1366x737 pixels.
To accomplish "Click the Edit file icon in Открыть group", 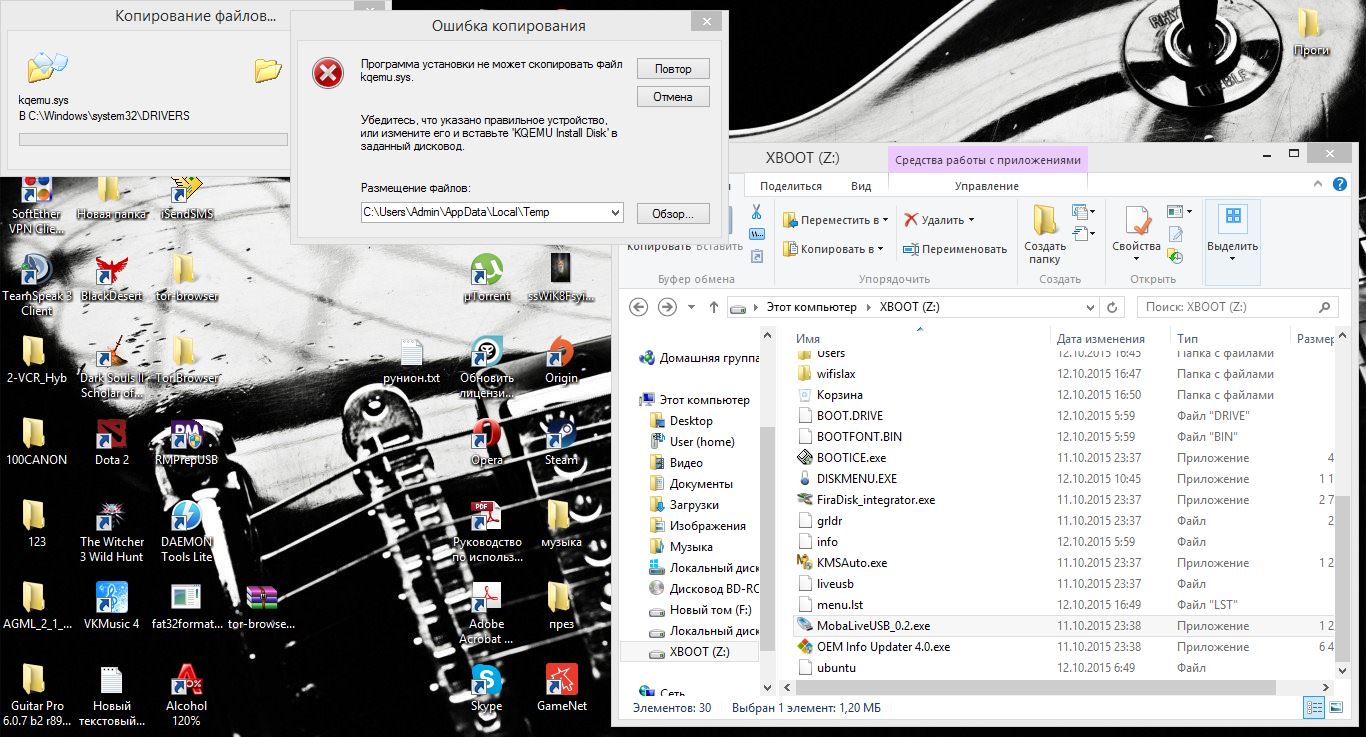I will [1175, 233].
